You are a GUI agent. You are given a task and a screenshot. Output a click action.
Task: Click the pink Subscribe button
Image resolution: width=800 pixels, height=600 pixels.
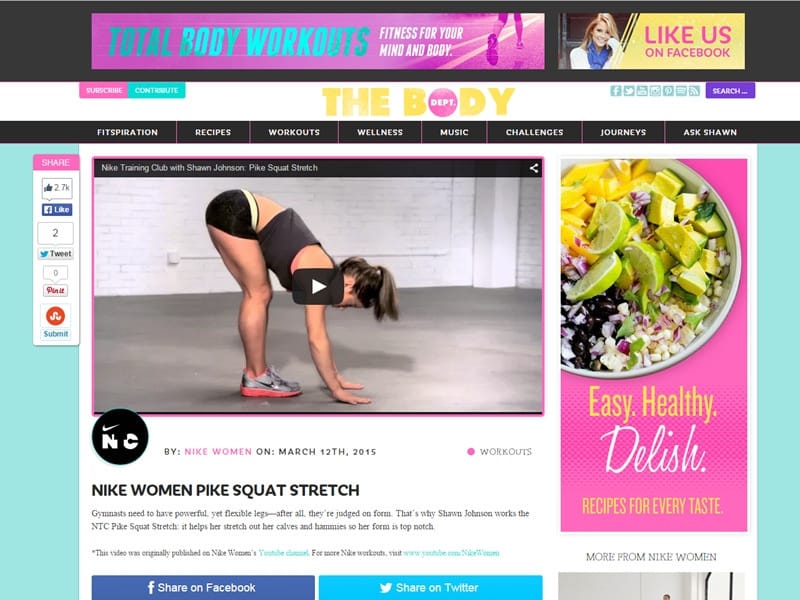tap(104, 90)
